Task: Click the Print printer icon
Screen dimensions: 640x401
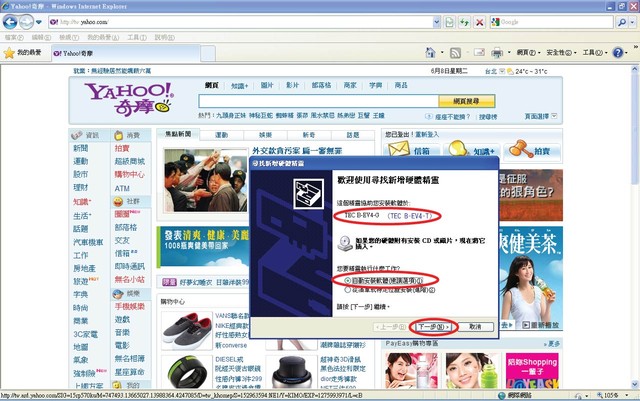Action: click(497, 53)
